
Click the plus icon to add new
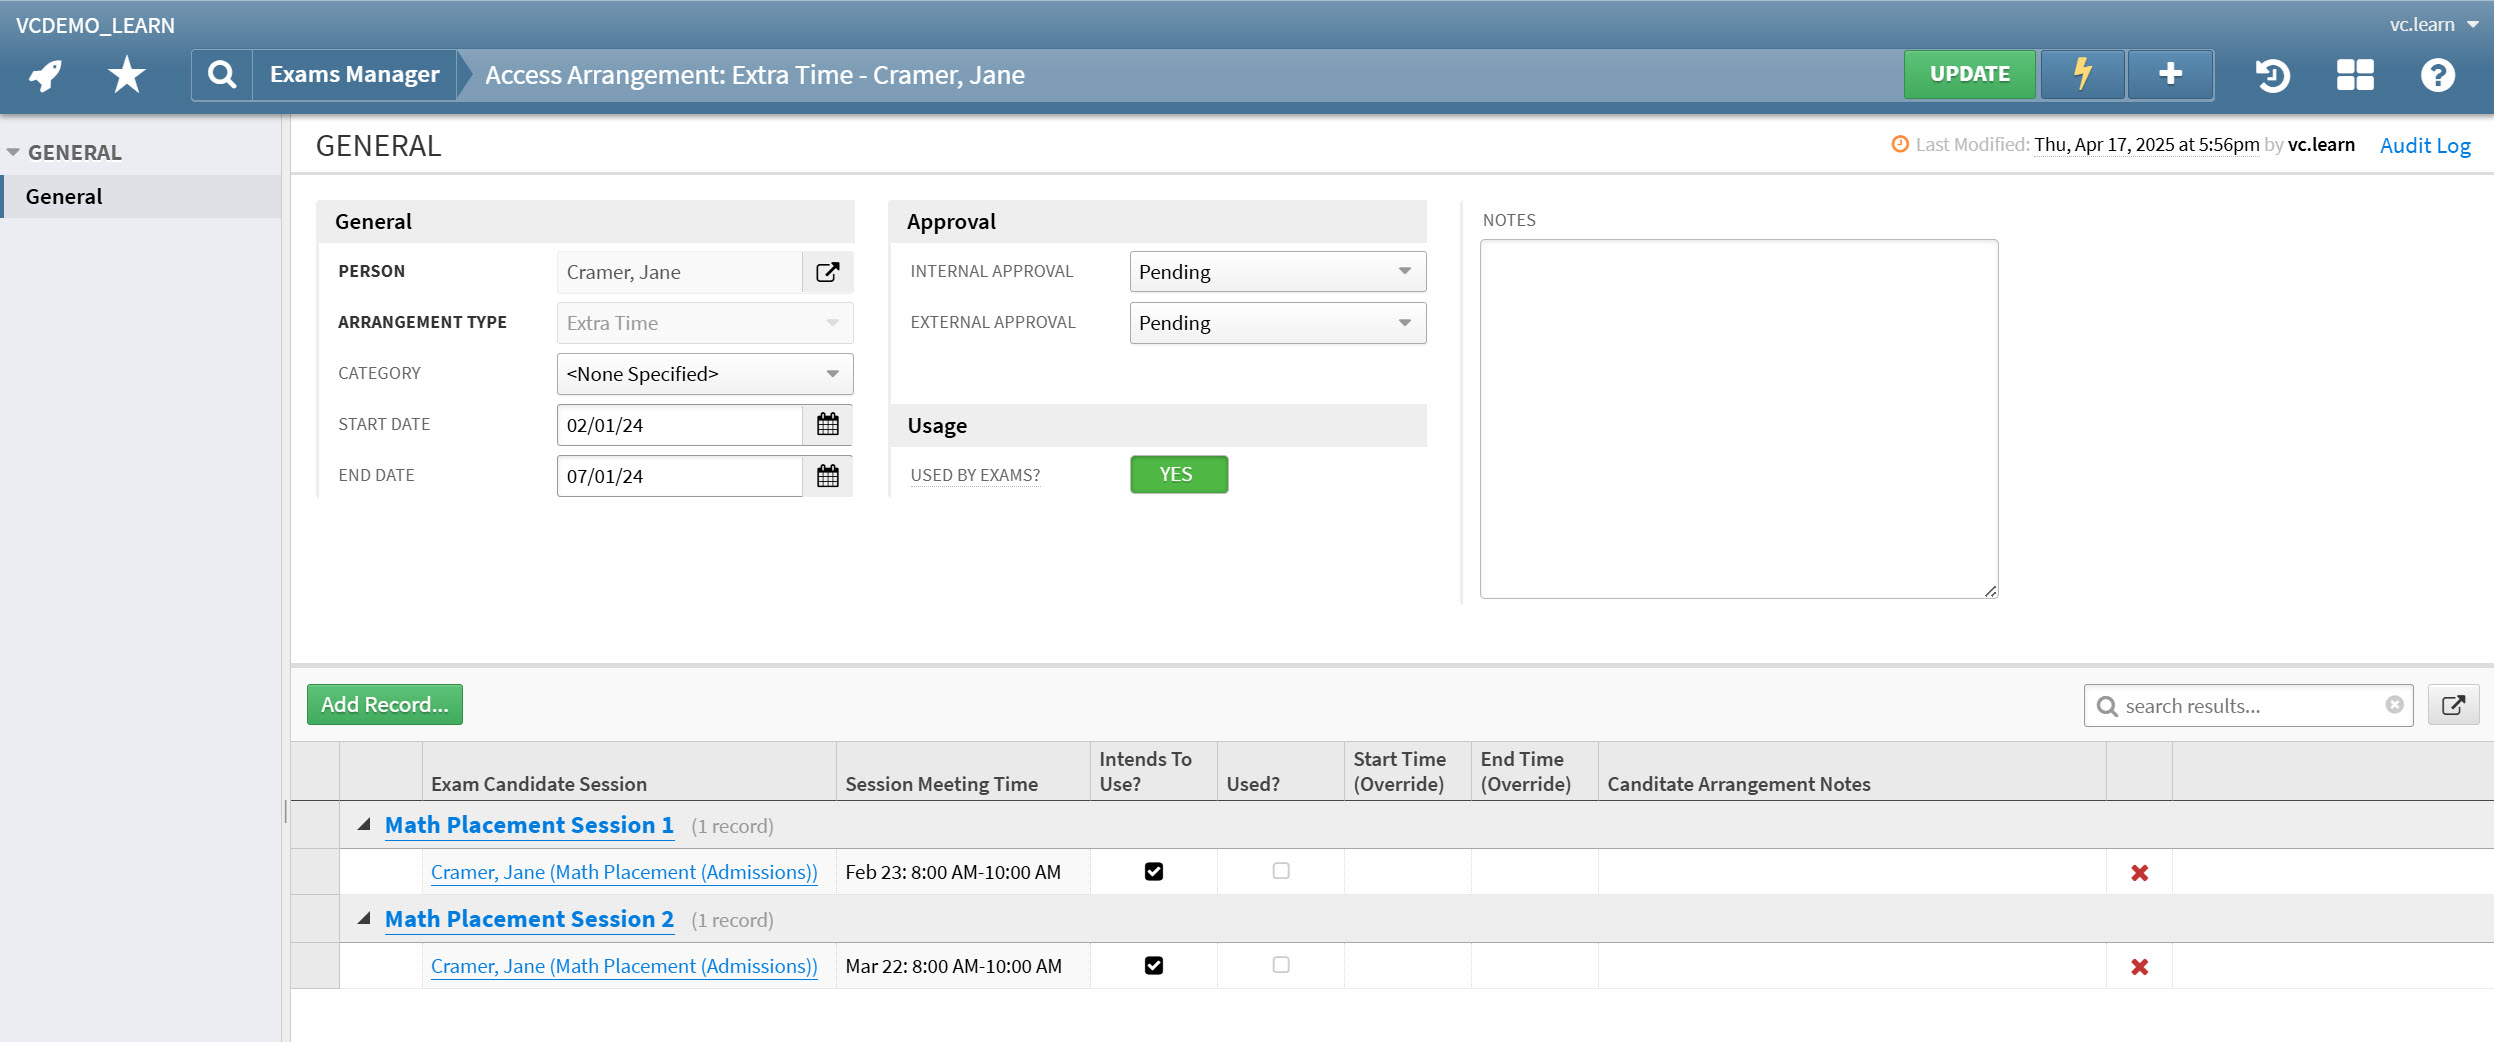(x=2170, y=75)
